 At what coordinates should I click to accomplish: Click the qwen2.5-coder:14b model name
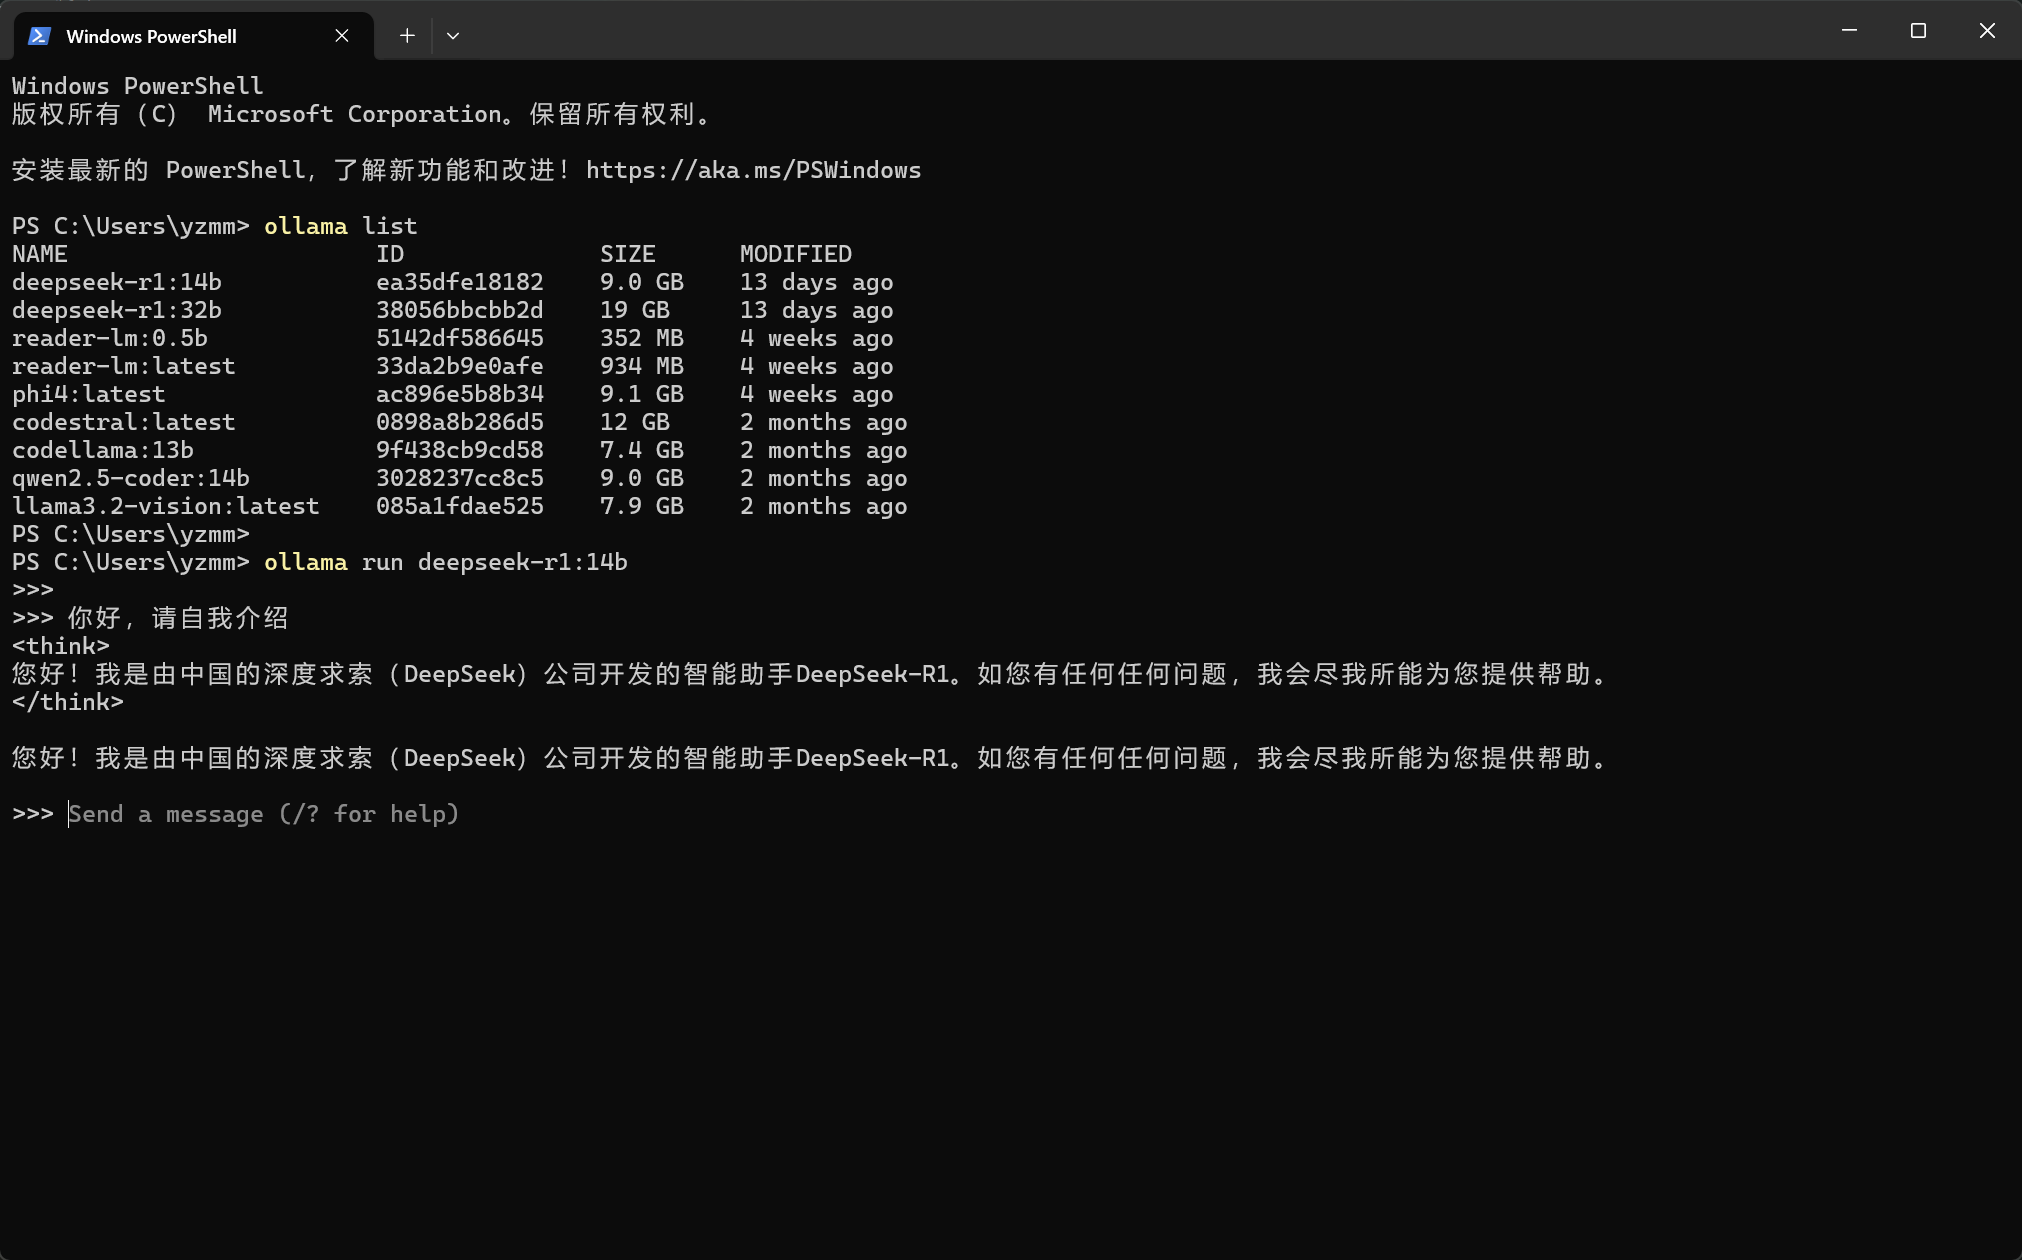(x=131, y=478)
